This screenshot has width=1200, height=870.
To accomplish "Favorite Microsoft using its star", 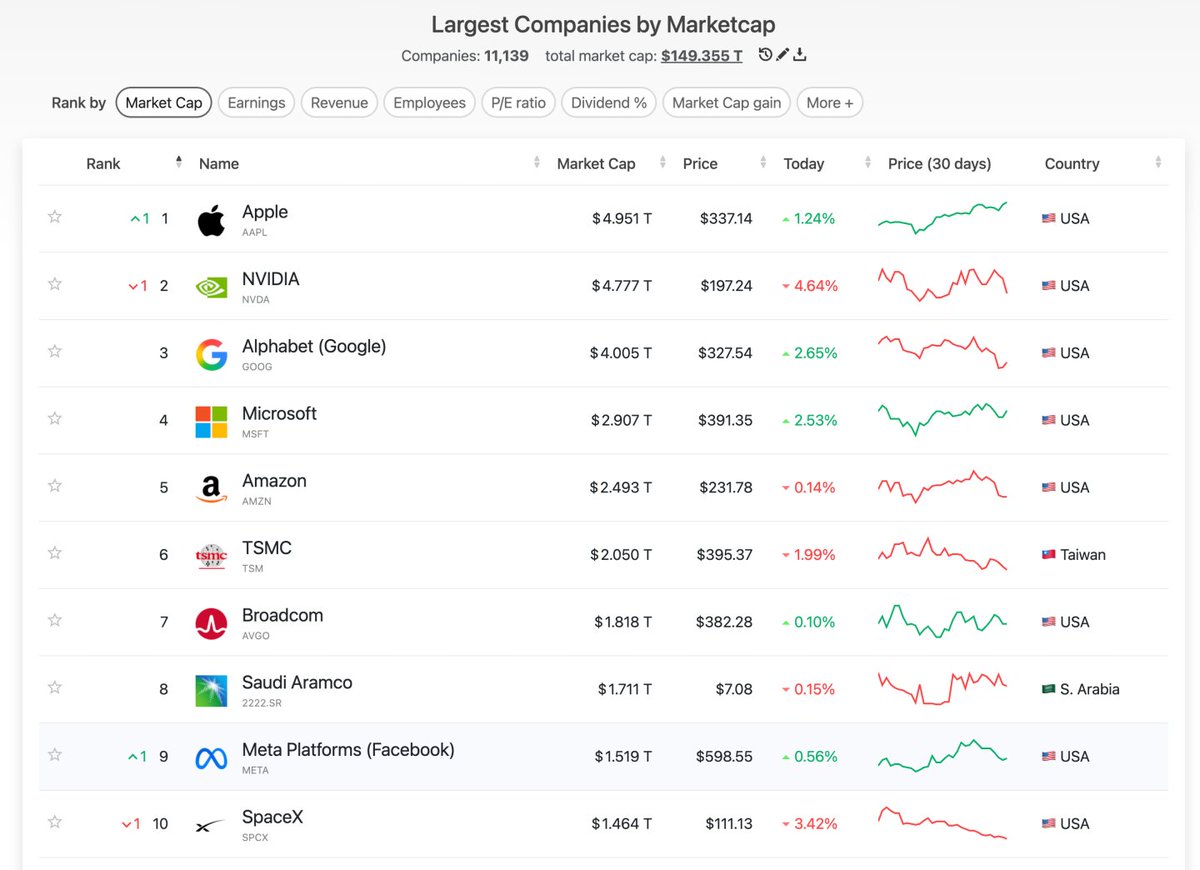I will [55, 418].
